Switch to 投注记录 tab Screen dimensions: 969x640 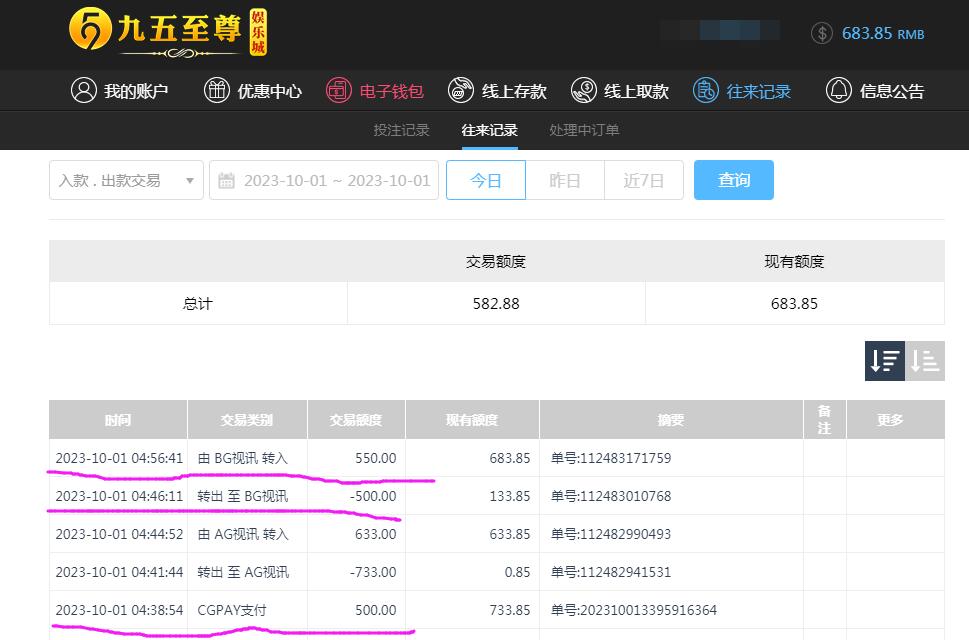[401, 130]
